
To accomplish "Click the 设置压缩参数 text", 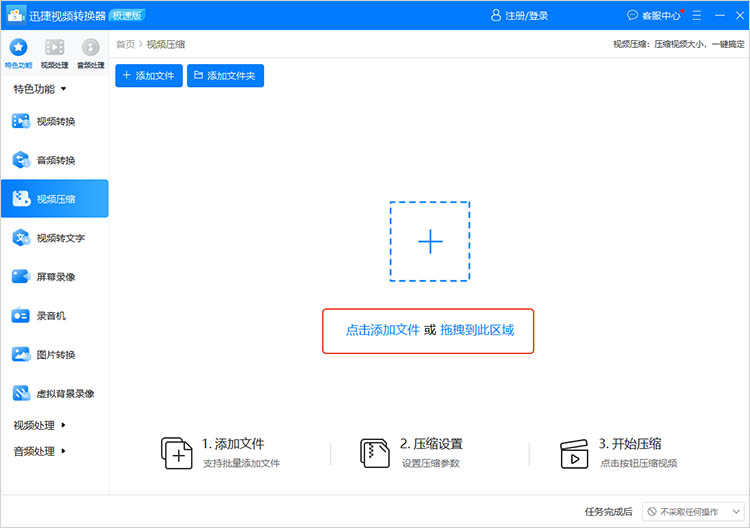I will point(430,463).
